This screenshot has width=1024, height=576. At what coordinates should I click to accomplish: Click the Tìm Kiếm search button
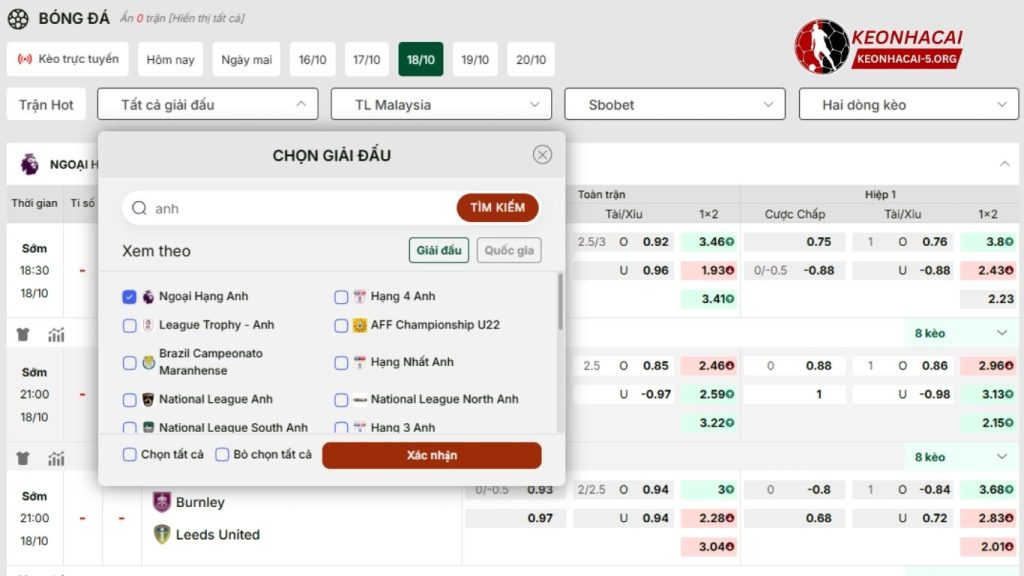[x=497, y=208]
